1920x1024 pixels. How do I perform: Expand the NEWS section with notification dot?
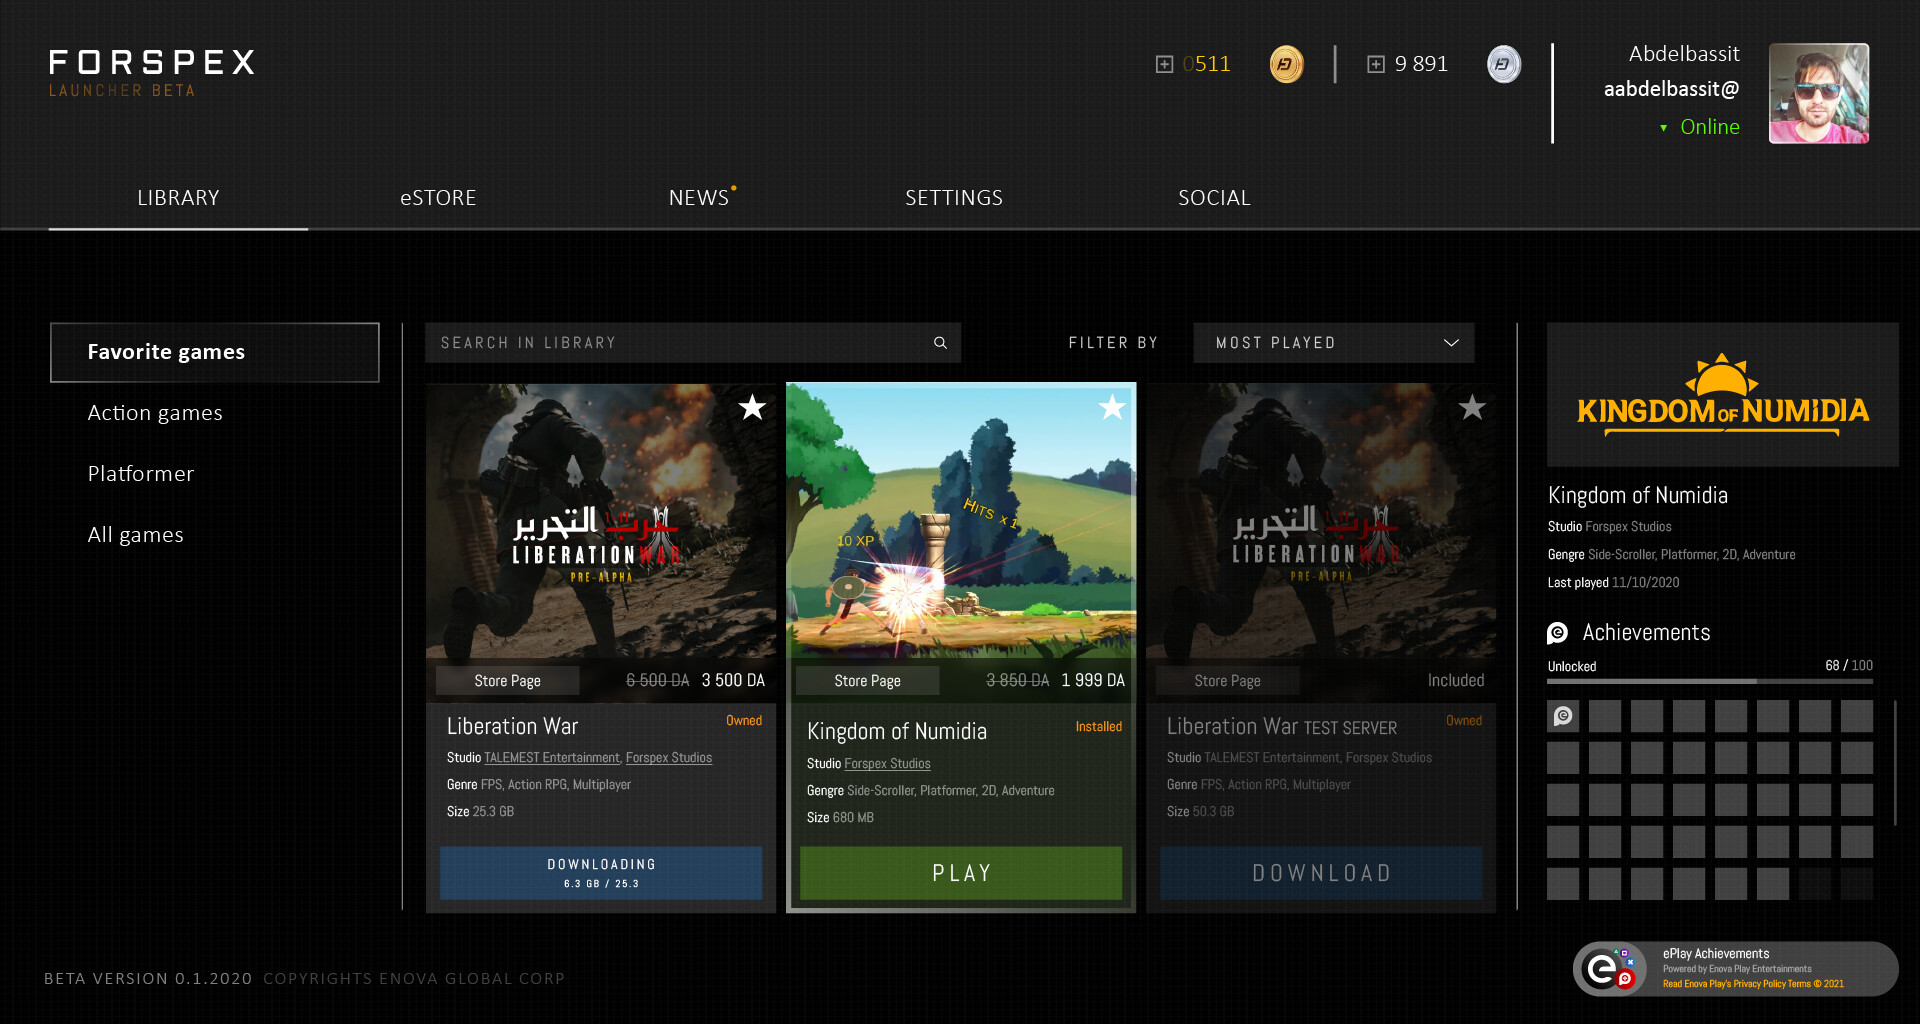click(700, 197)
